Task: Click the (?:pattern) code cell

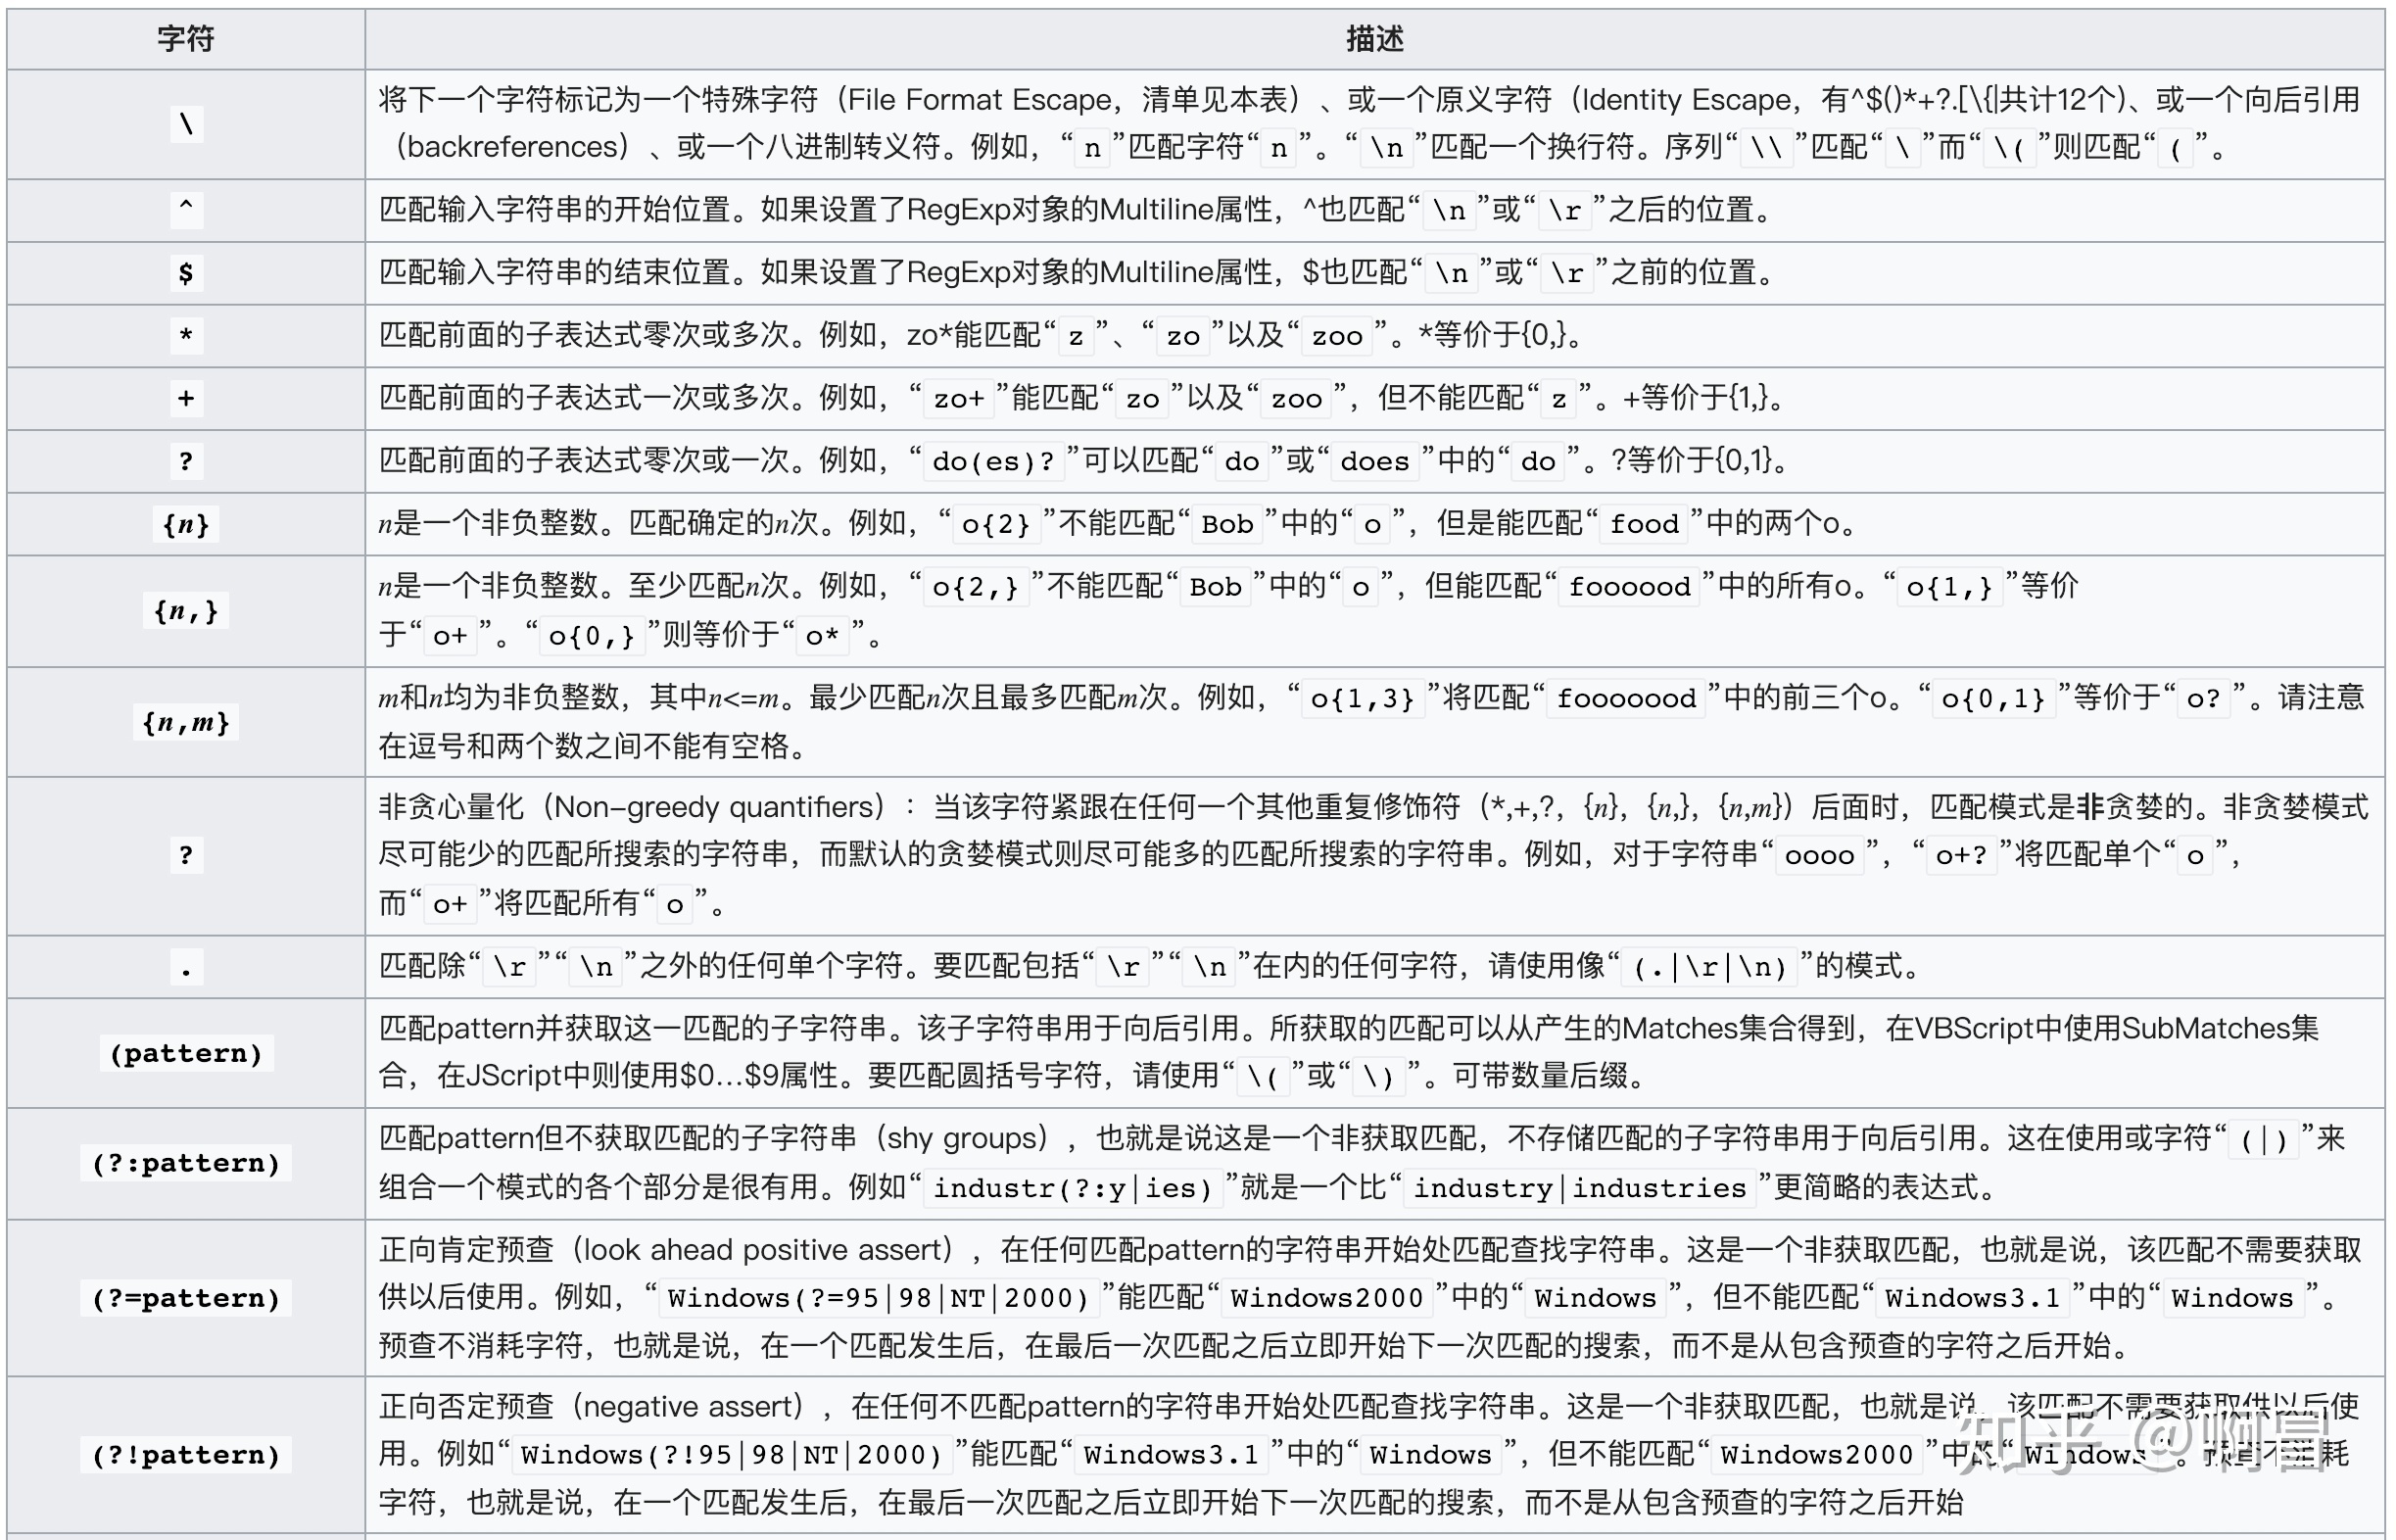Action: pyautogui.click(x=186, y=1163)
